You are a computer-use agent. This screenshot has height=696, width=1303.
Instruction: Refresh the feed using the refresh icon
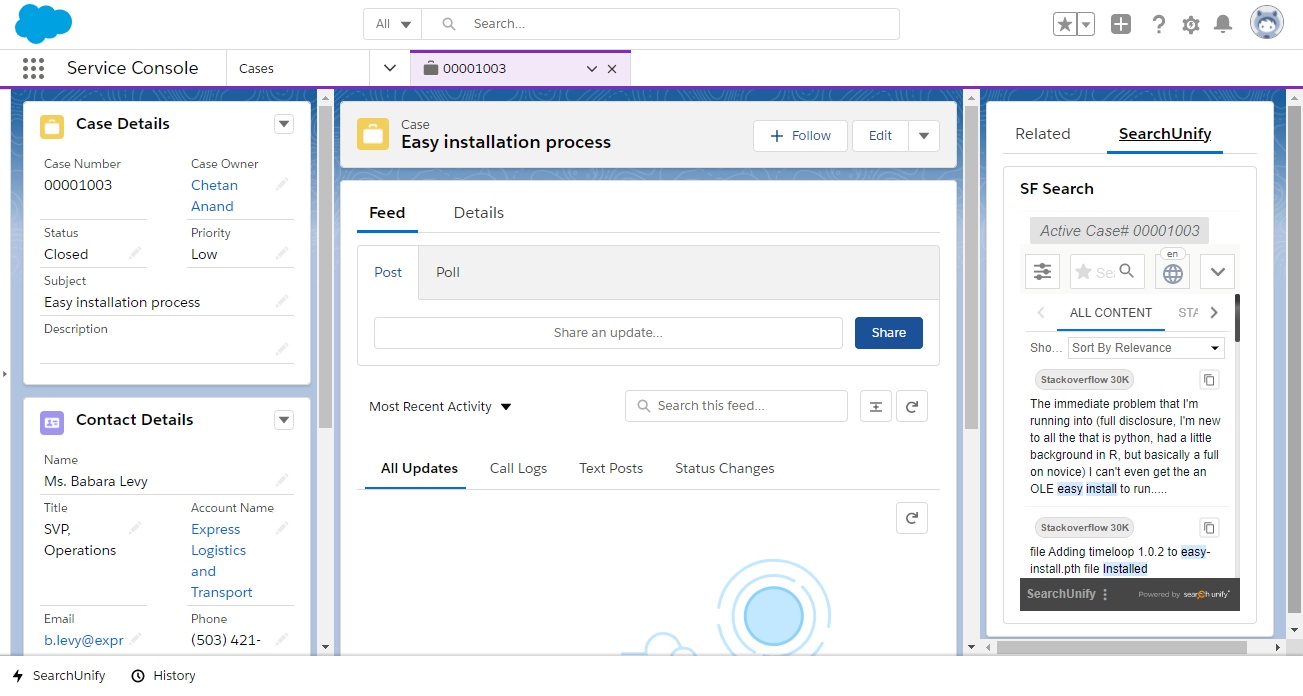(x=911, y=406)
